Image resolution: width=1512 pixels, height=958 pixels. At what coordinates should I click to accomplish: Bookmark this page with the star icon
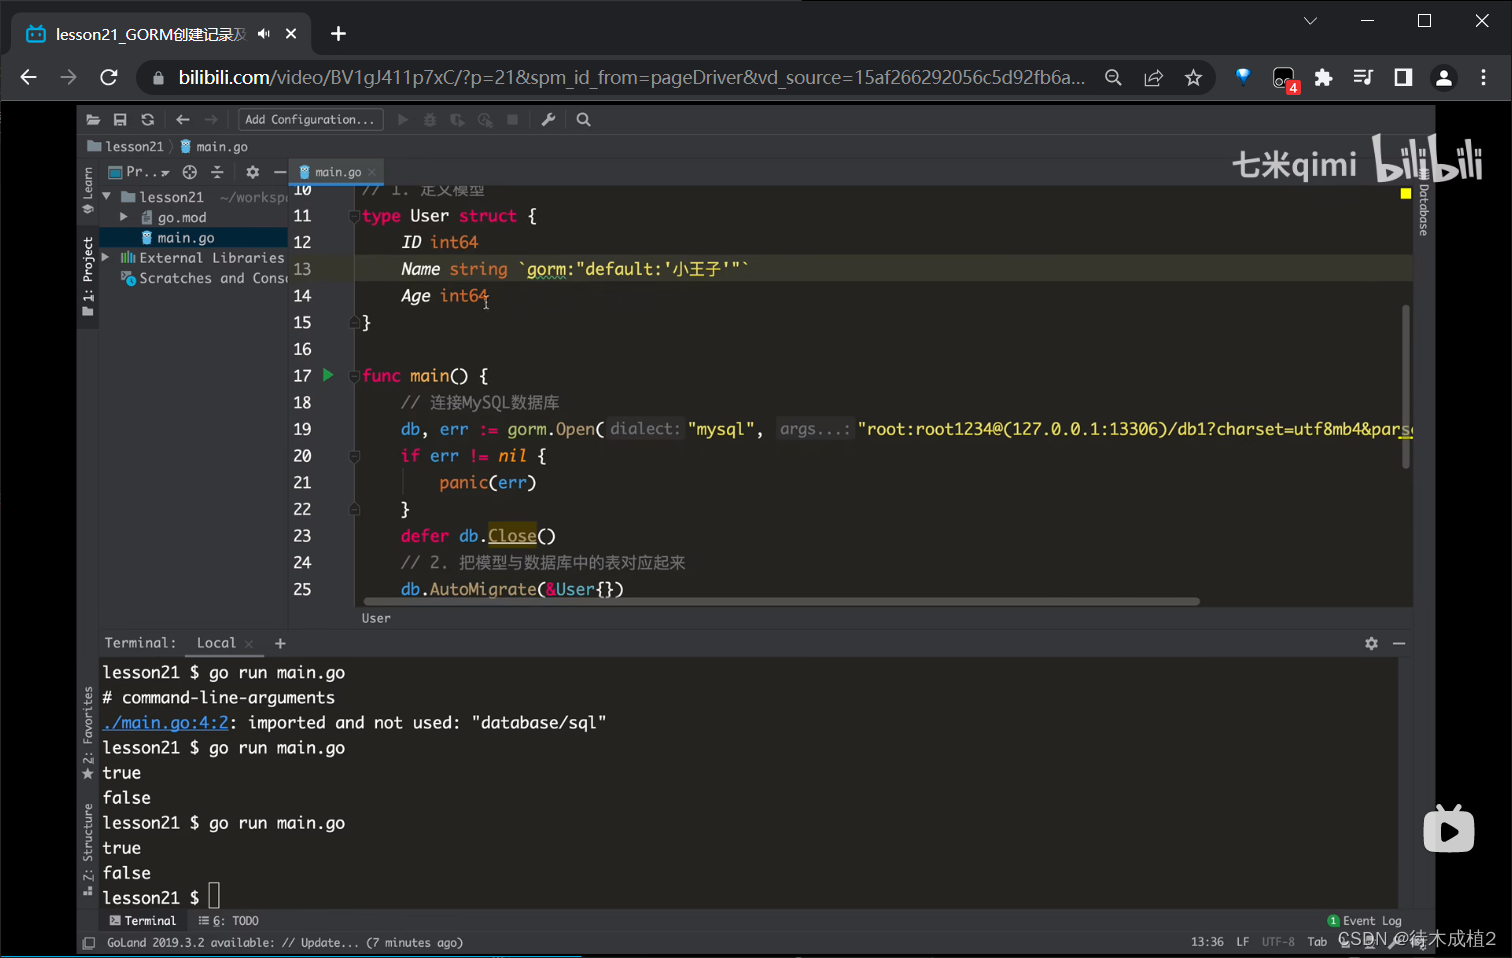point(1193,77)
